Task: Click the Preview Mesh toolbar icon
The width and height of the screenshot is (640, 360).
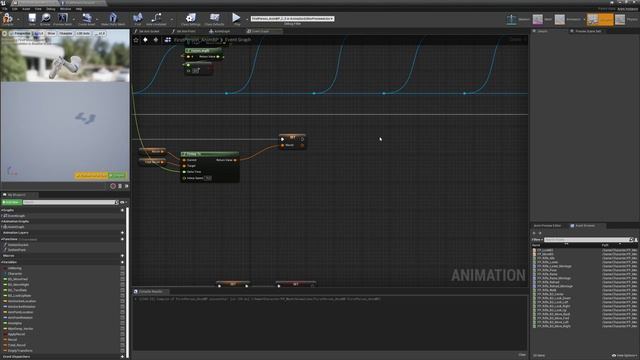Action: [x=62, y=18]
